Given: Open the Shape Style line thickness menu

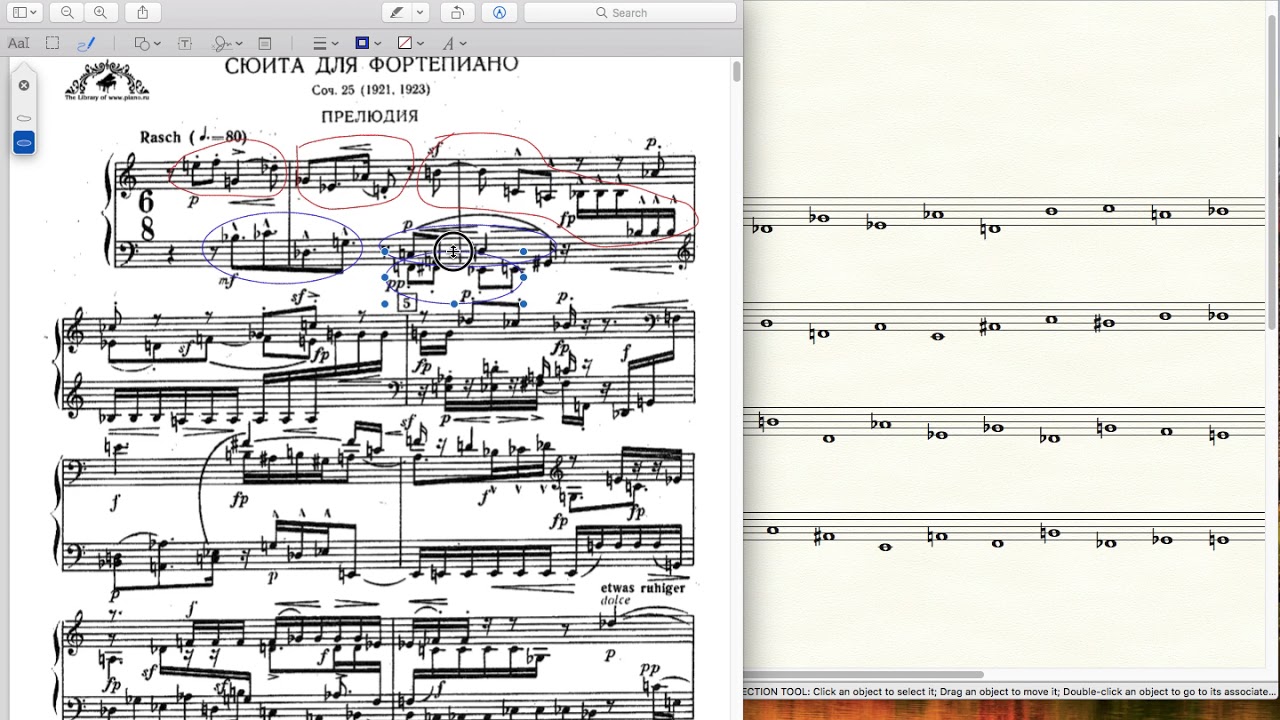Looking at the screenshot, I should [x=325, y=43].
